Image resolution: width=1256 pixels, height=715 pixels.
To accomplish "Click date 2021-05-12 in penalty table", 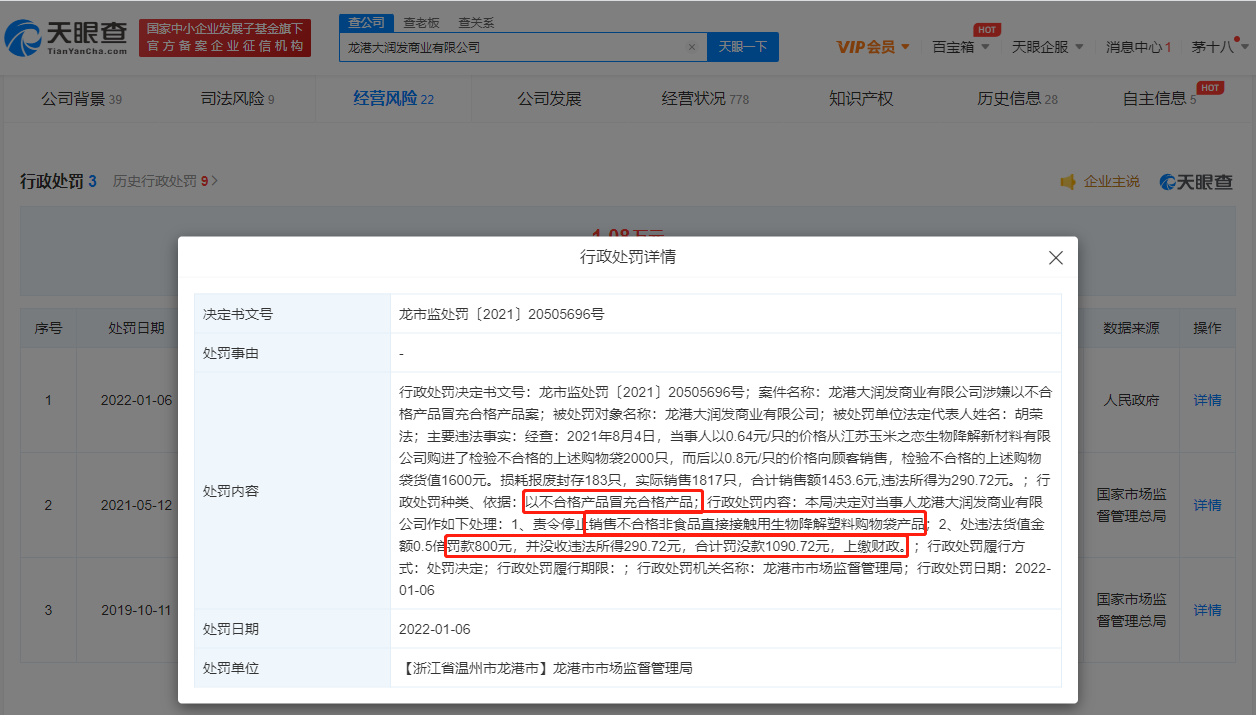I will tap(136, 505).
